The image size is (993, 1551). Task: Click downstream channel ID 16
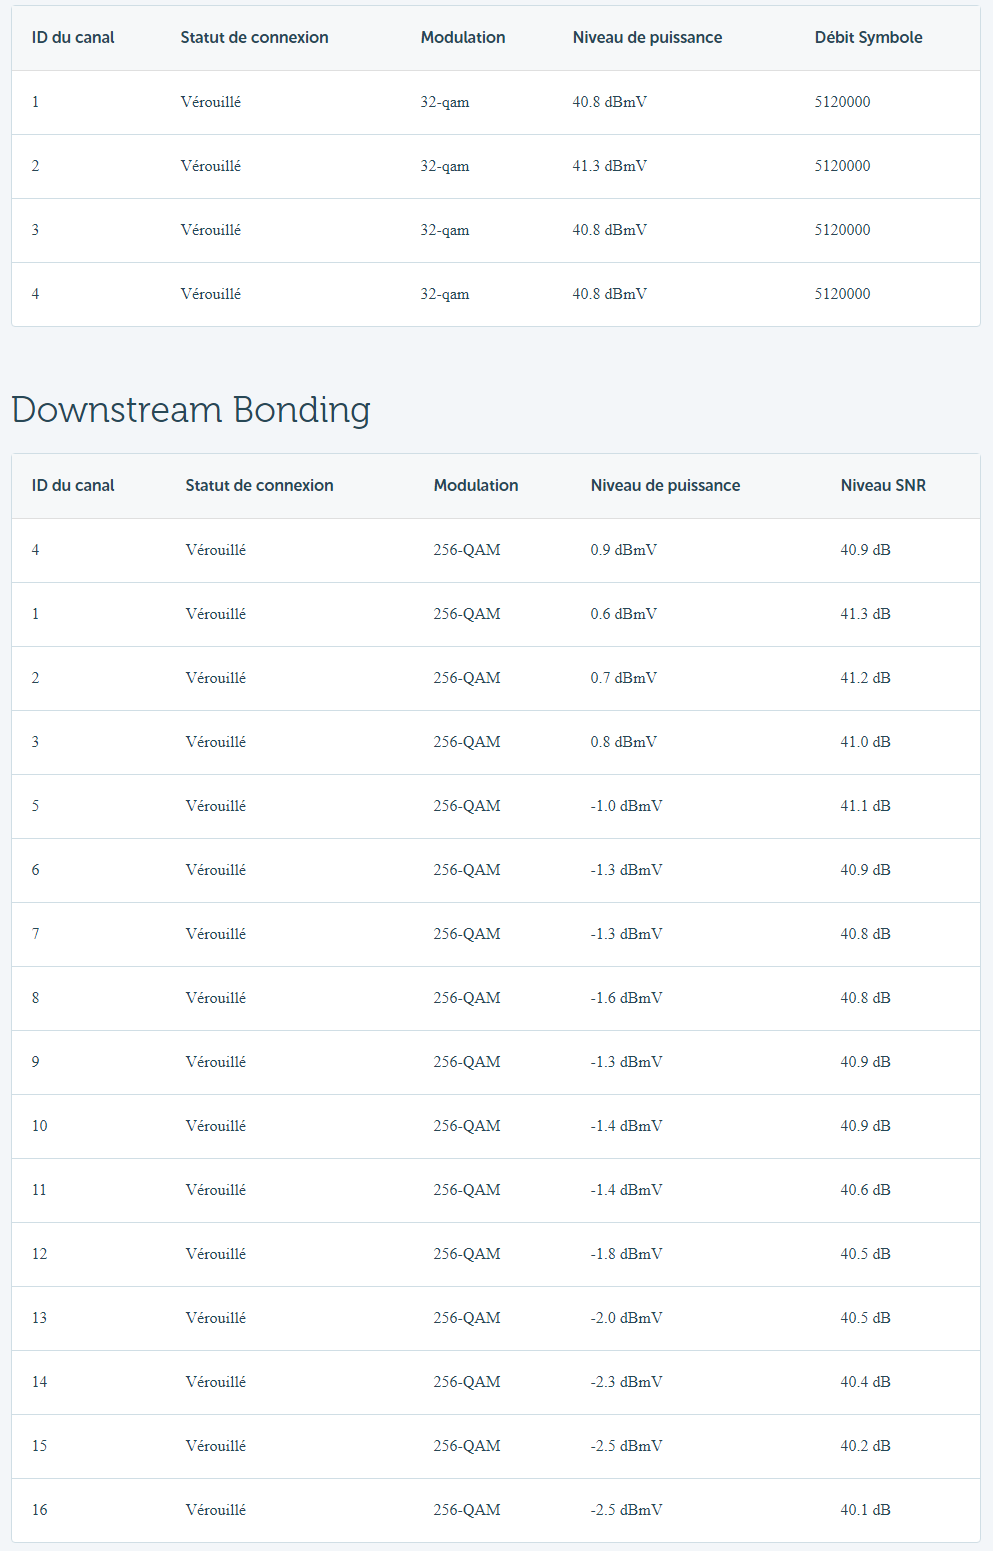39,1510
